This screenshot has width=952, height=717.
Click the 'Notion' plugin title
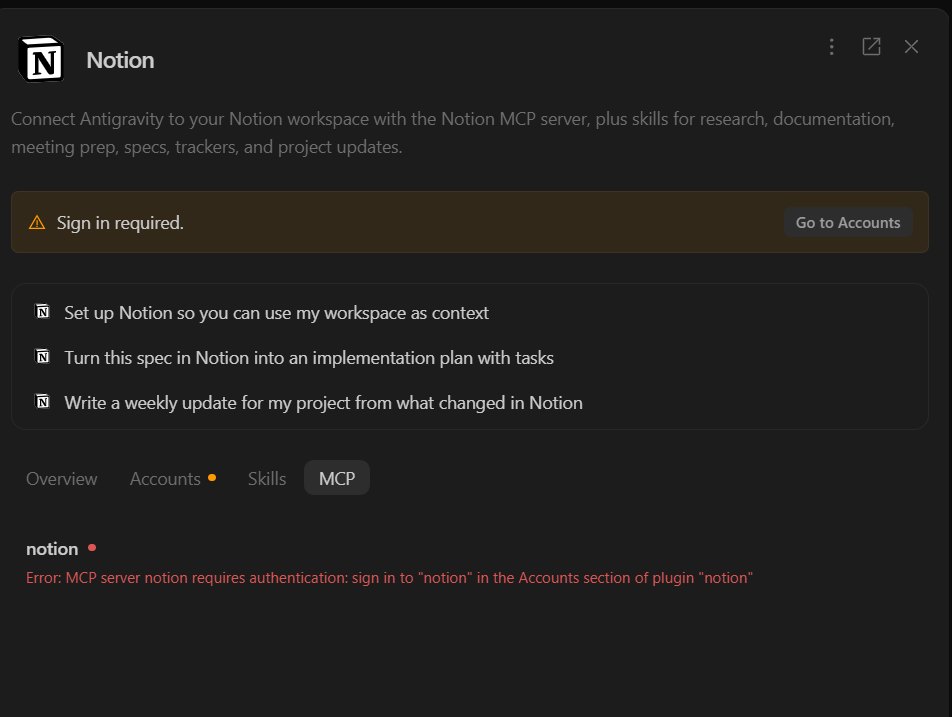coord(120,60)
